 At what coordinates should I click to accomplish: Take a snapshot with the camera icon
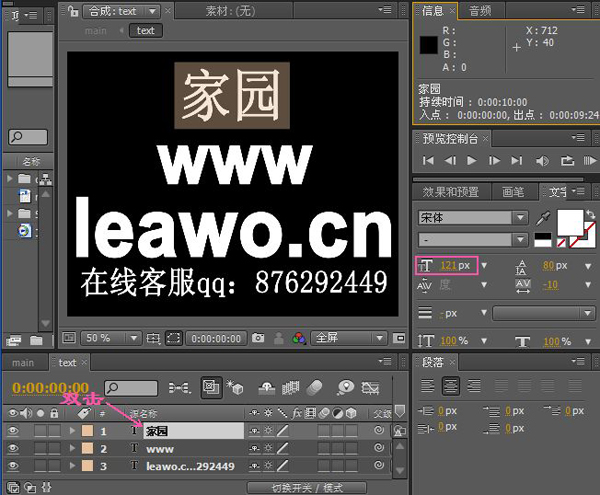pos(258,338)
